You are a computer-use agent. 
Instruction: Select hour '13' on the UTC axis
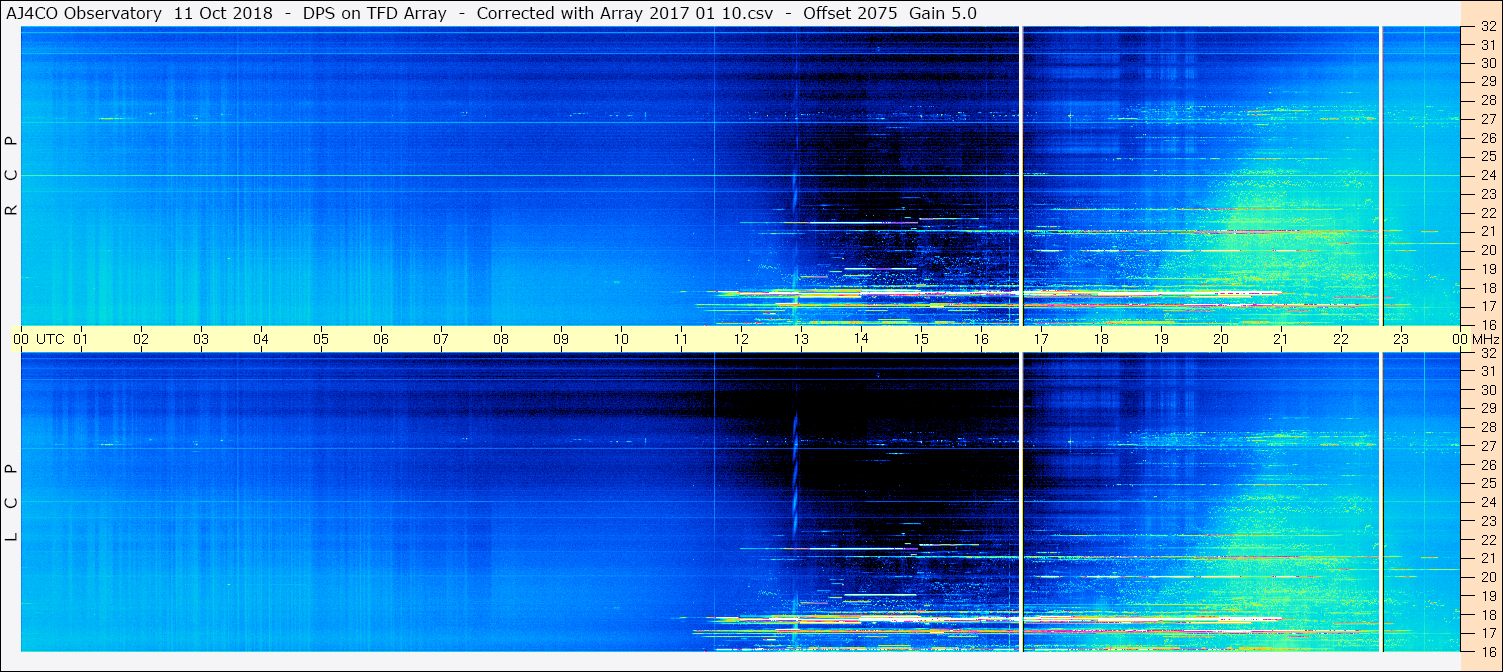click(801, 339)
